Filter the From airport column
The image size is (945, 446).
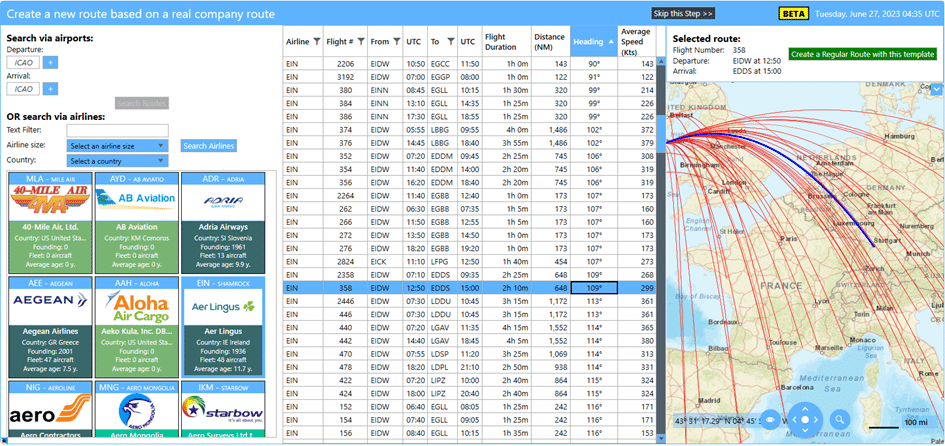click(395, 42)
